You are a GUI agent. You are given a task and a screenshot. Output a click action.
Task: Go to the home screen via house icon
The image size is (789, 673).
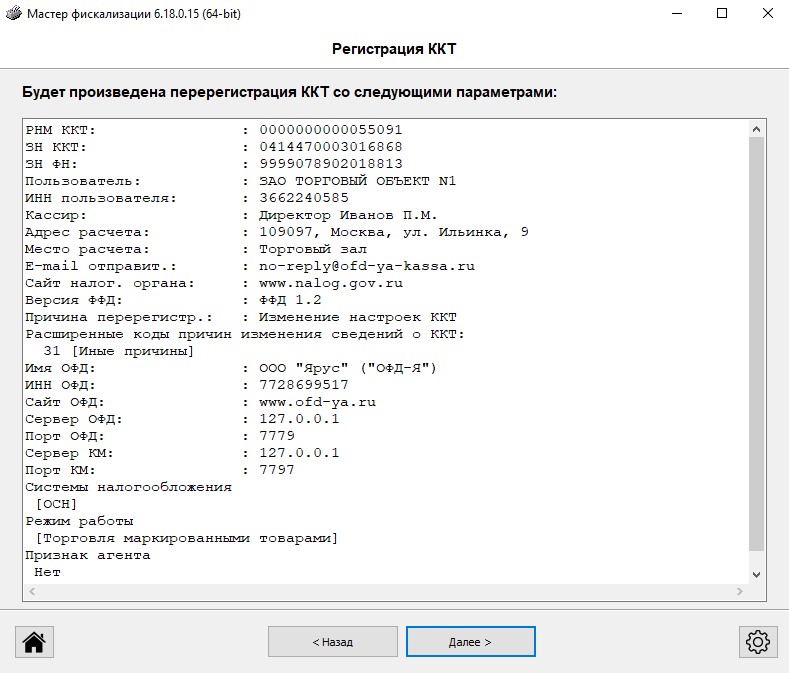pyautogui.click(x=34, y=641)
